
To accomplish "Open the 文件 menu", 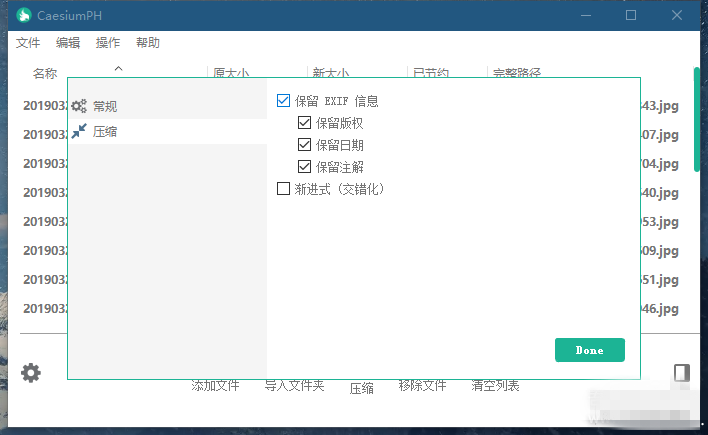I will [28, 43].
